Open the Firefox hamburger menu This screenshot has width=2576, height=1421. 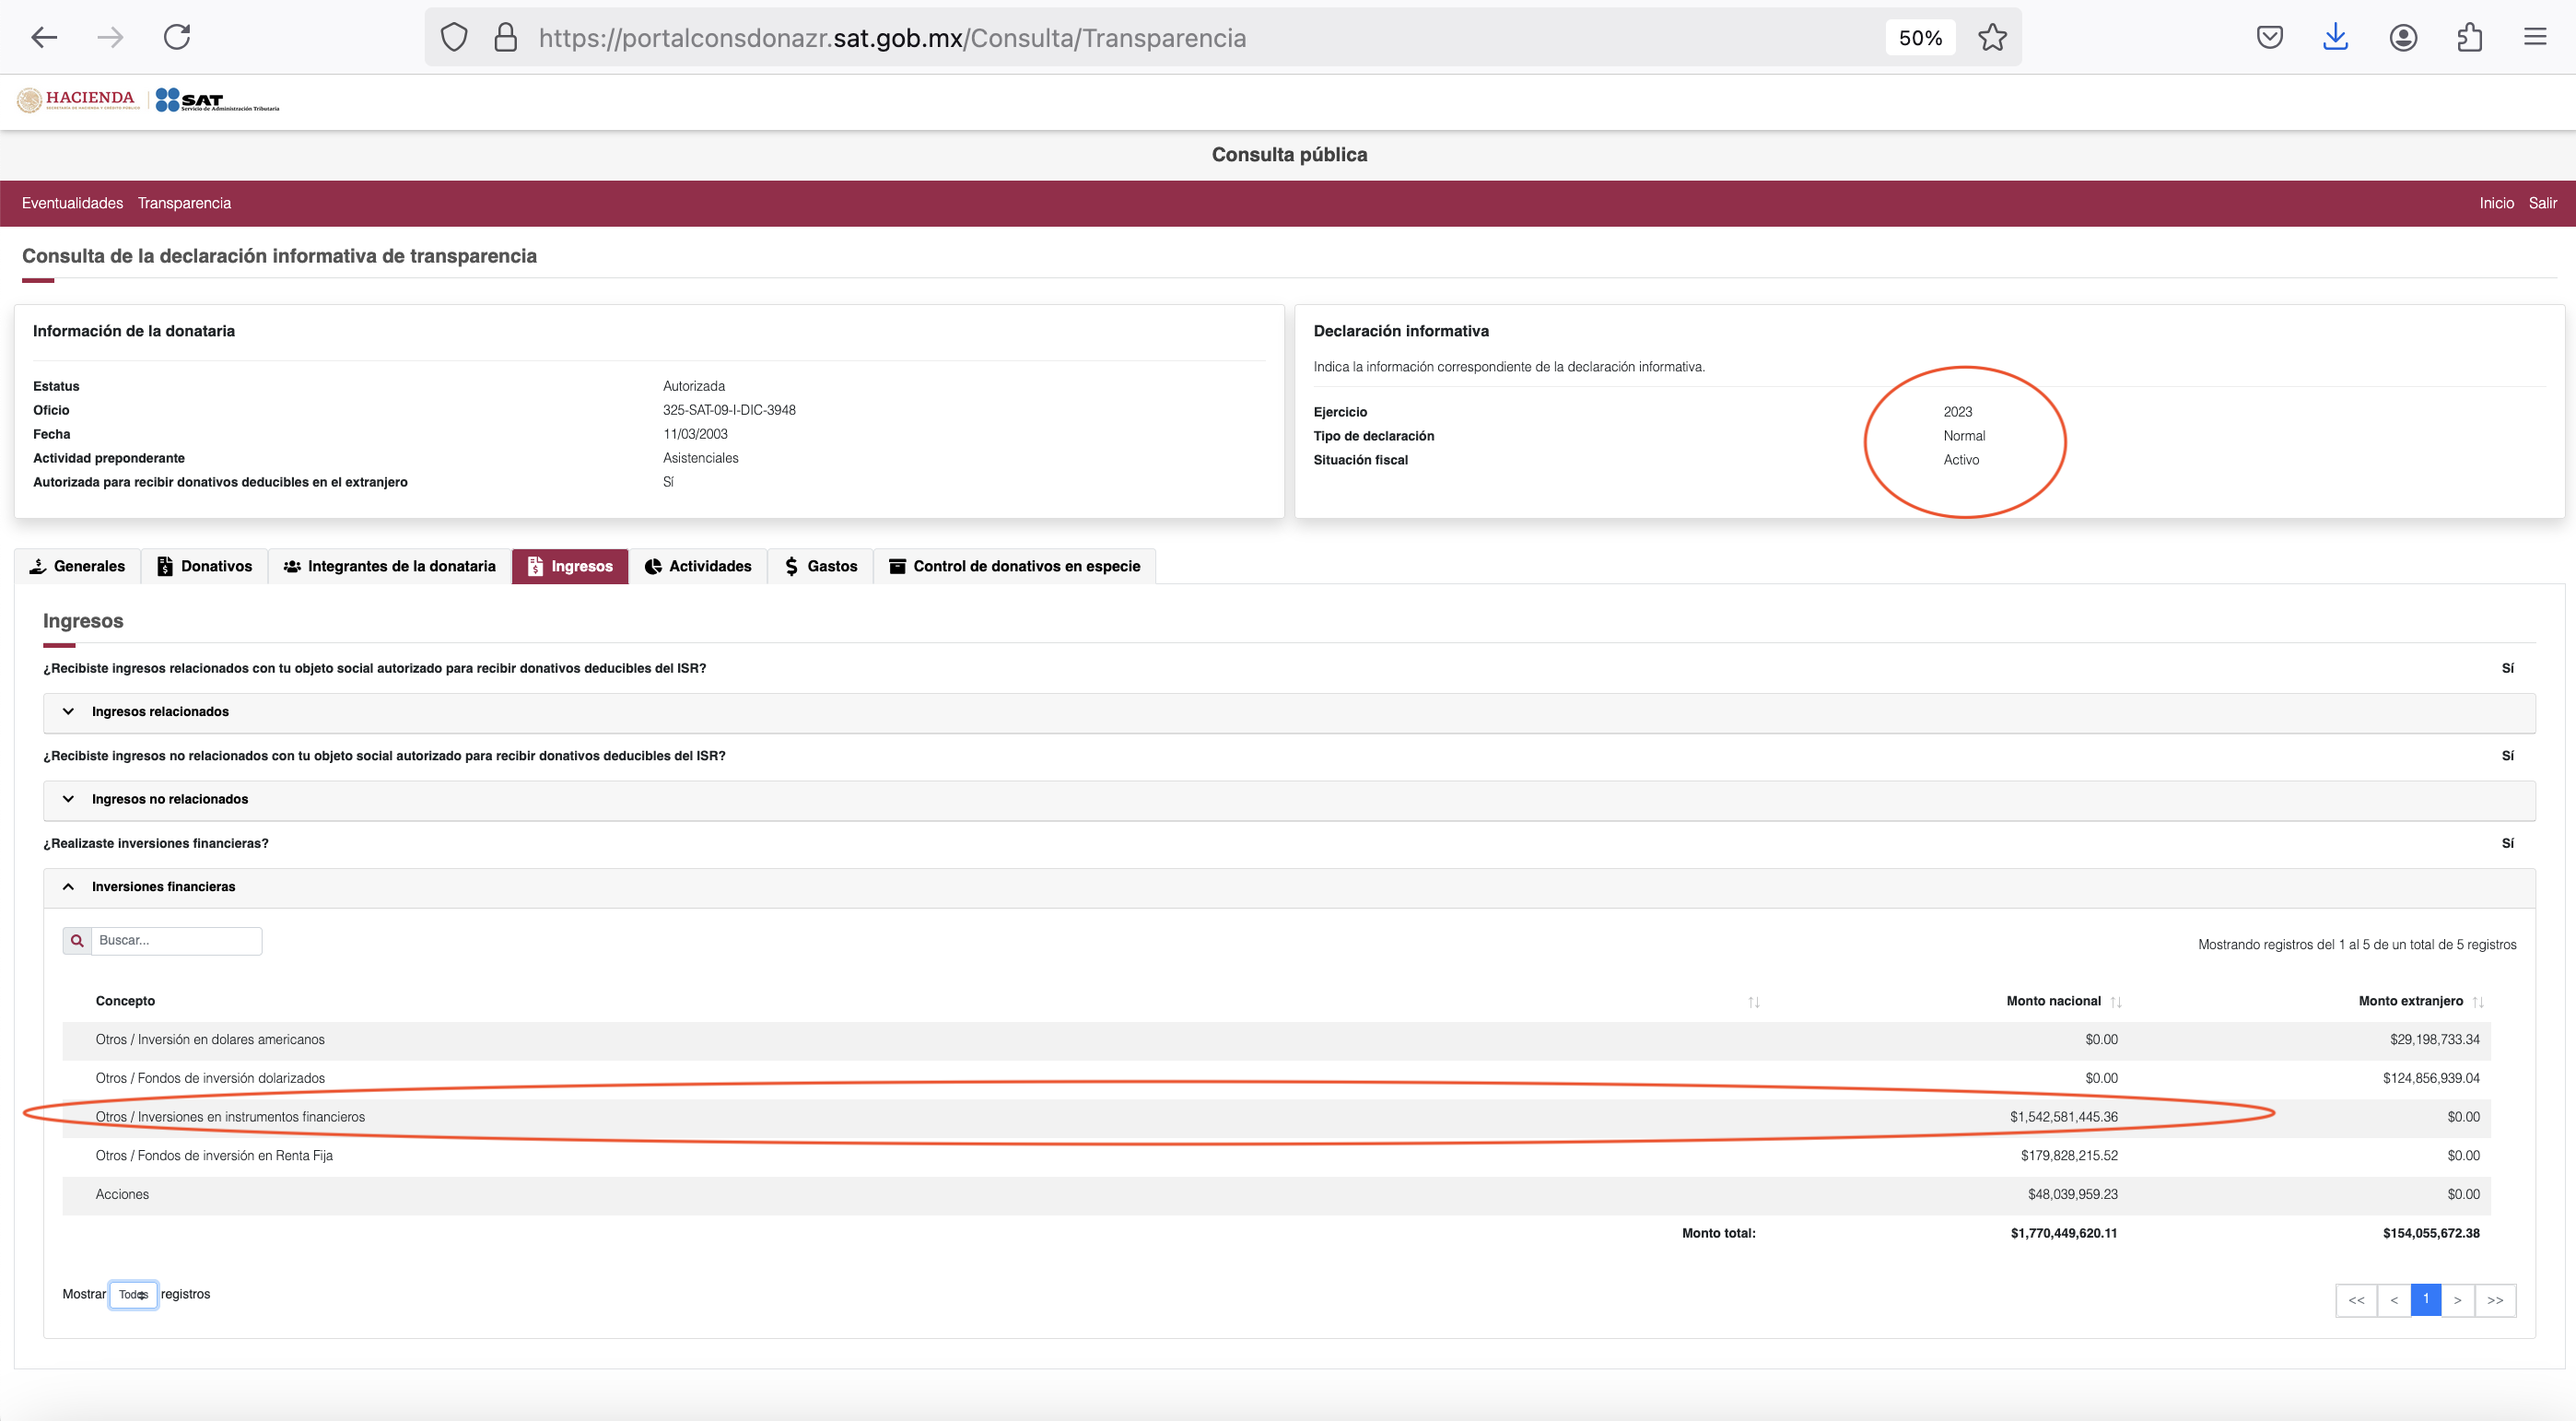click(2535, 38)
